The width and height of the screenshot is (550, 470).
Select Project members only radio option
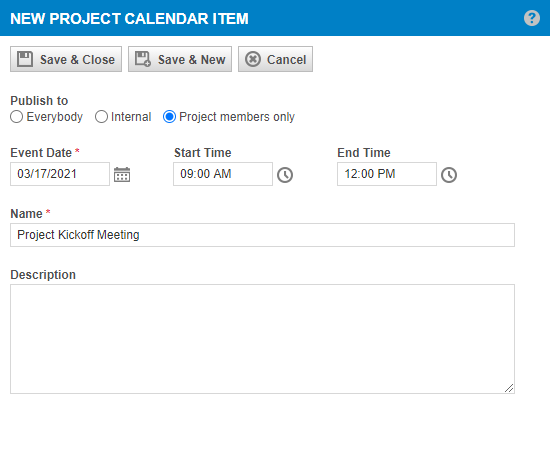(x=169, y=117)
